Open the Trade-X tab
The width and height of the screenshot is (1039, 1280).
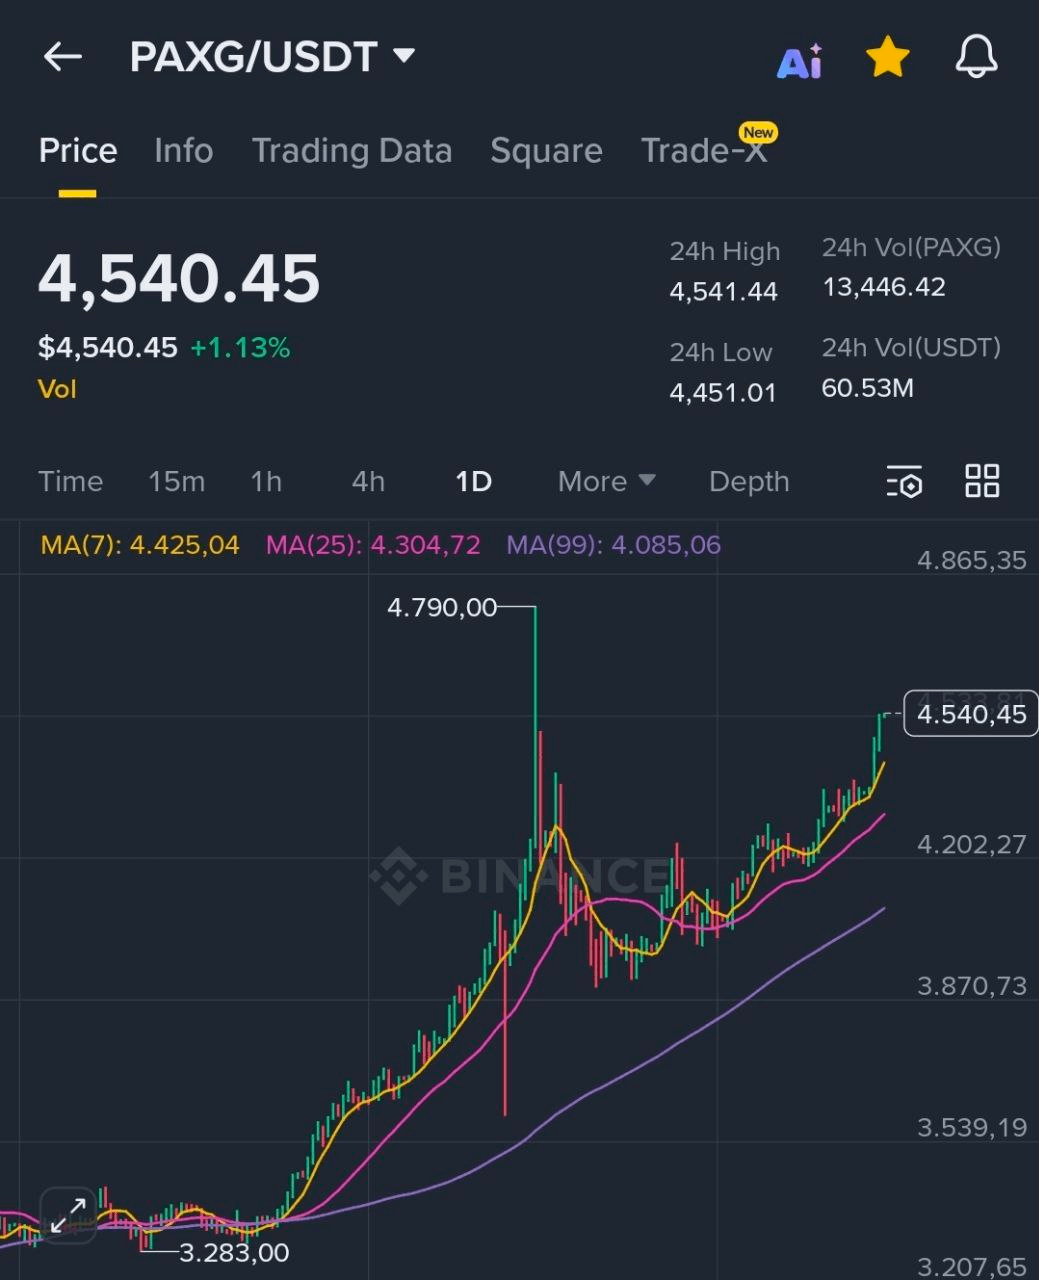(704, 151)
